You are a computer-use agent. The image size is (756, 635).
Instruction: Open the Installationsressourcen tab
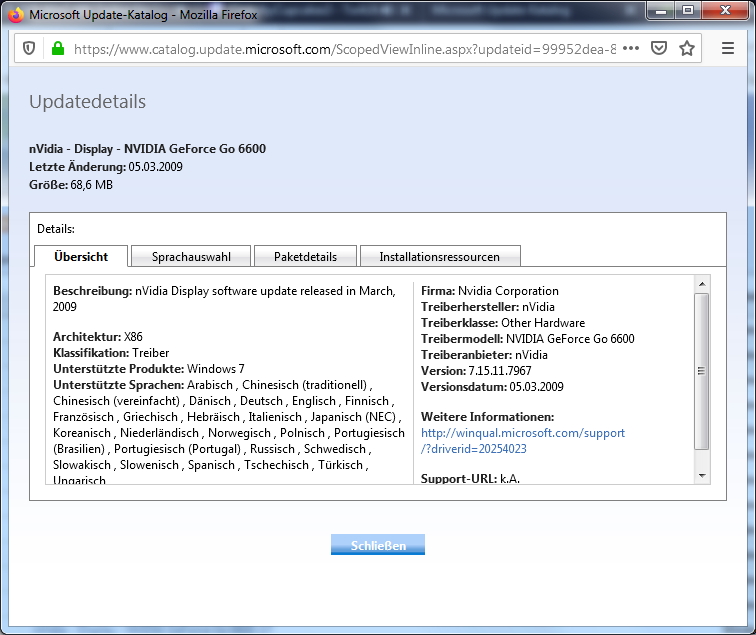[x=440, y=257]
